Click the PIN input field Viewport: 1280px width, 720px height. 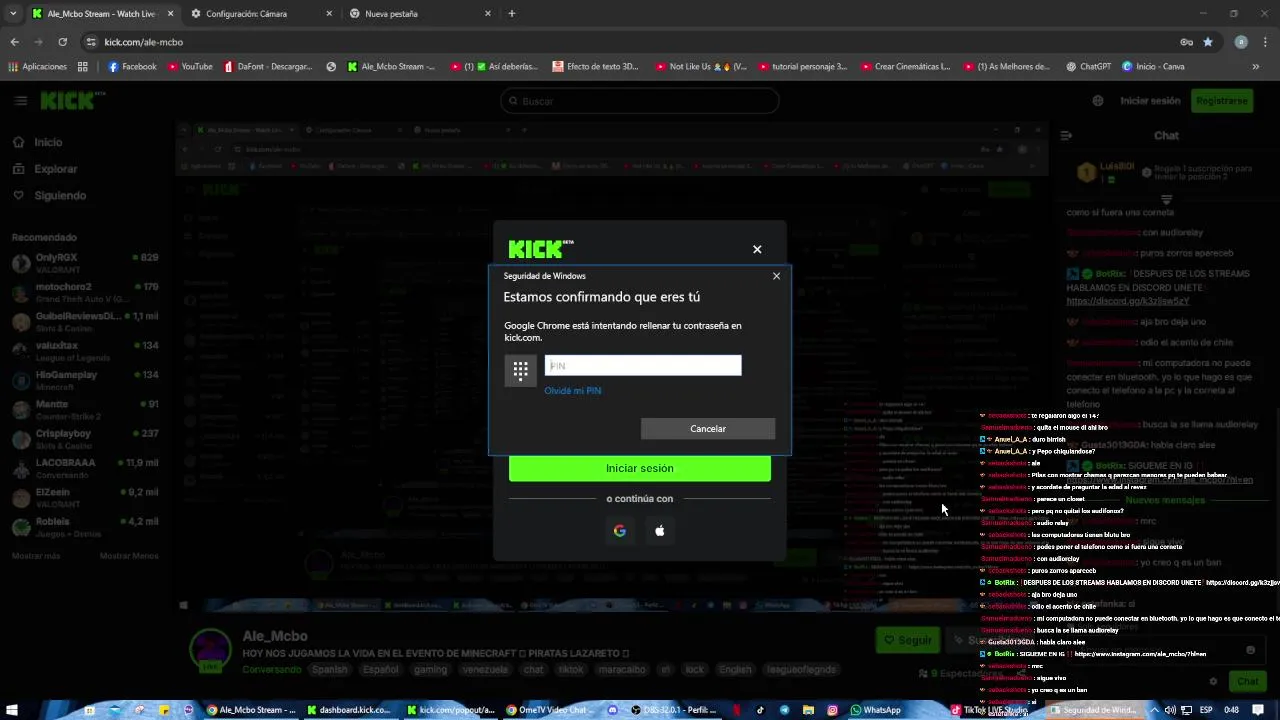click(643, 366)
